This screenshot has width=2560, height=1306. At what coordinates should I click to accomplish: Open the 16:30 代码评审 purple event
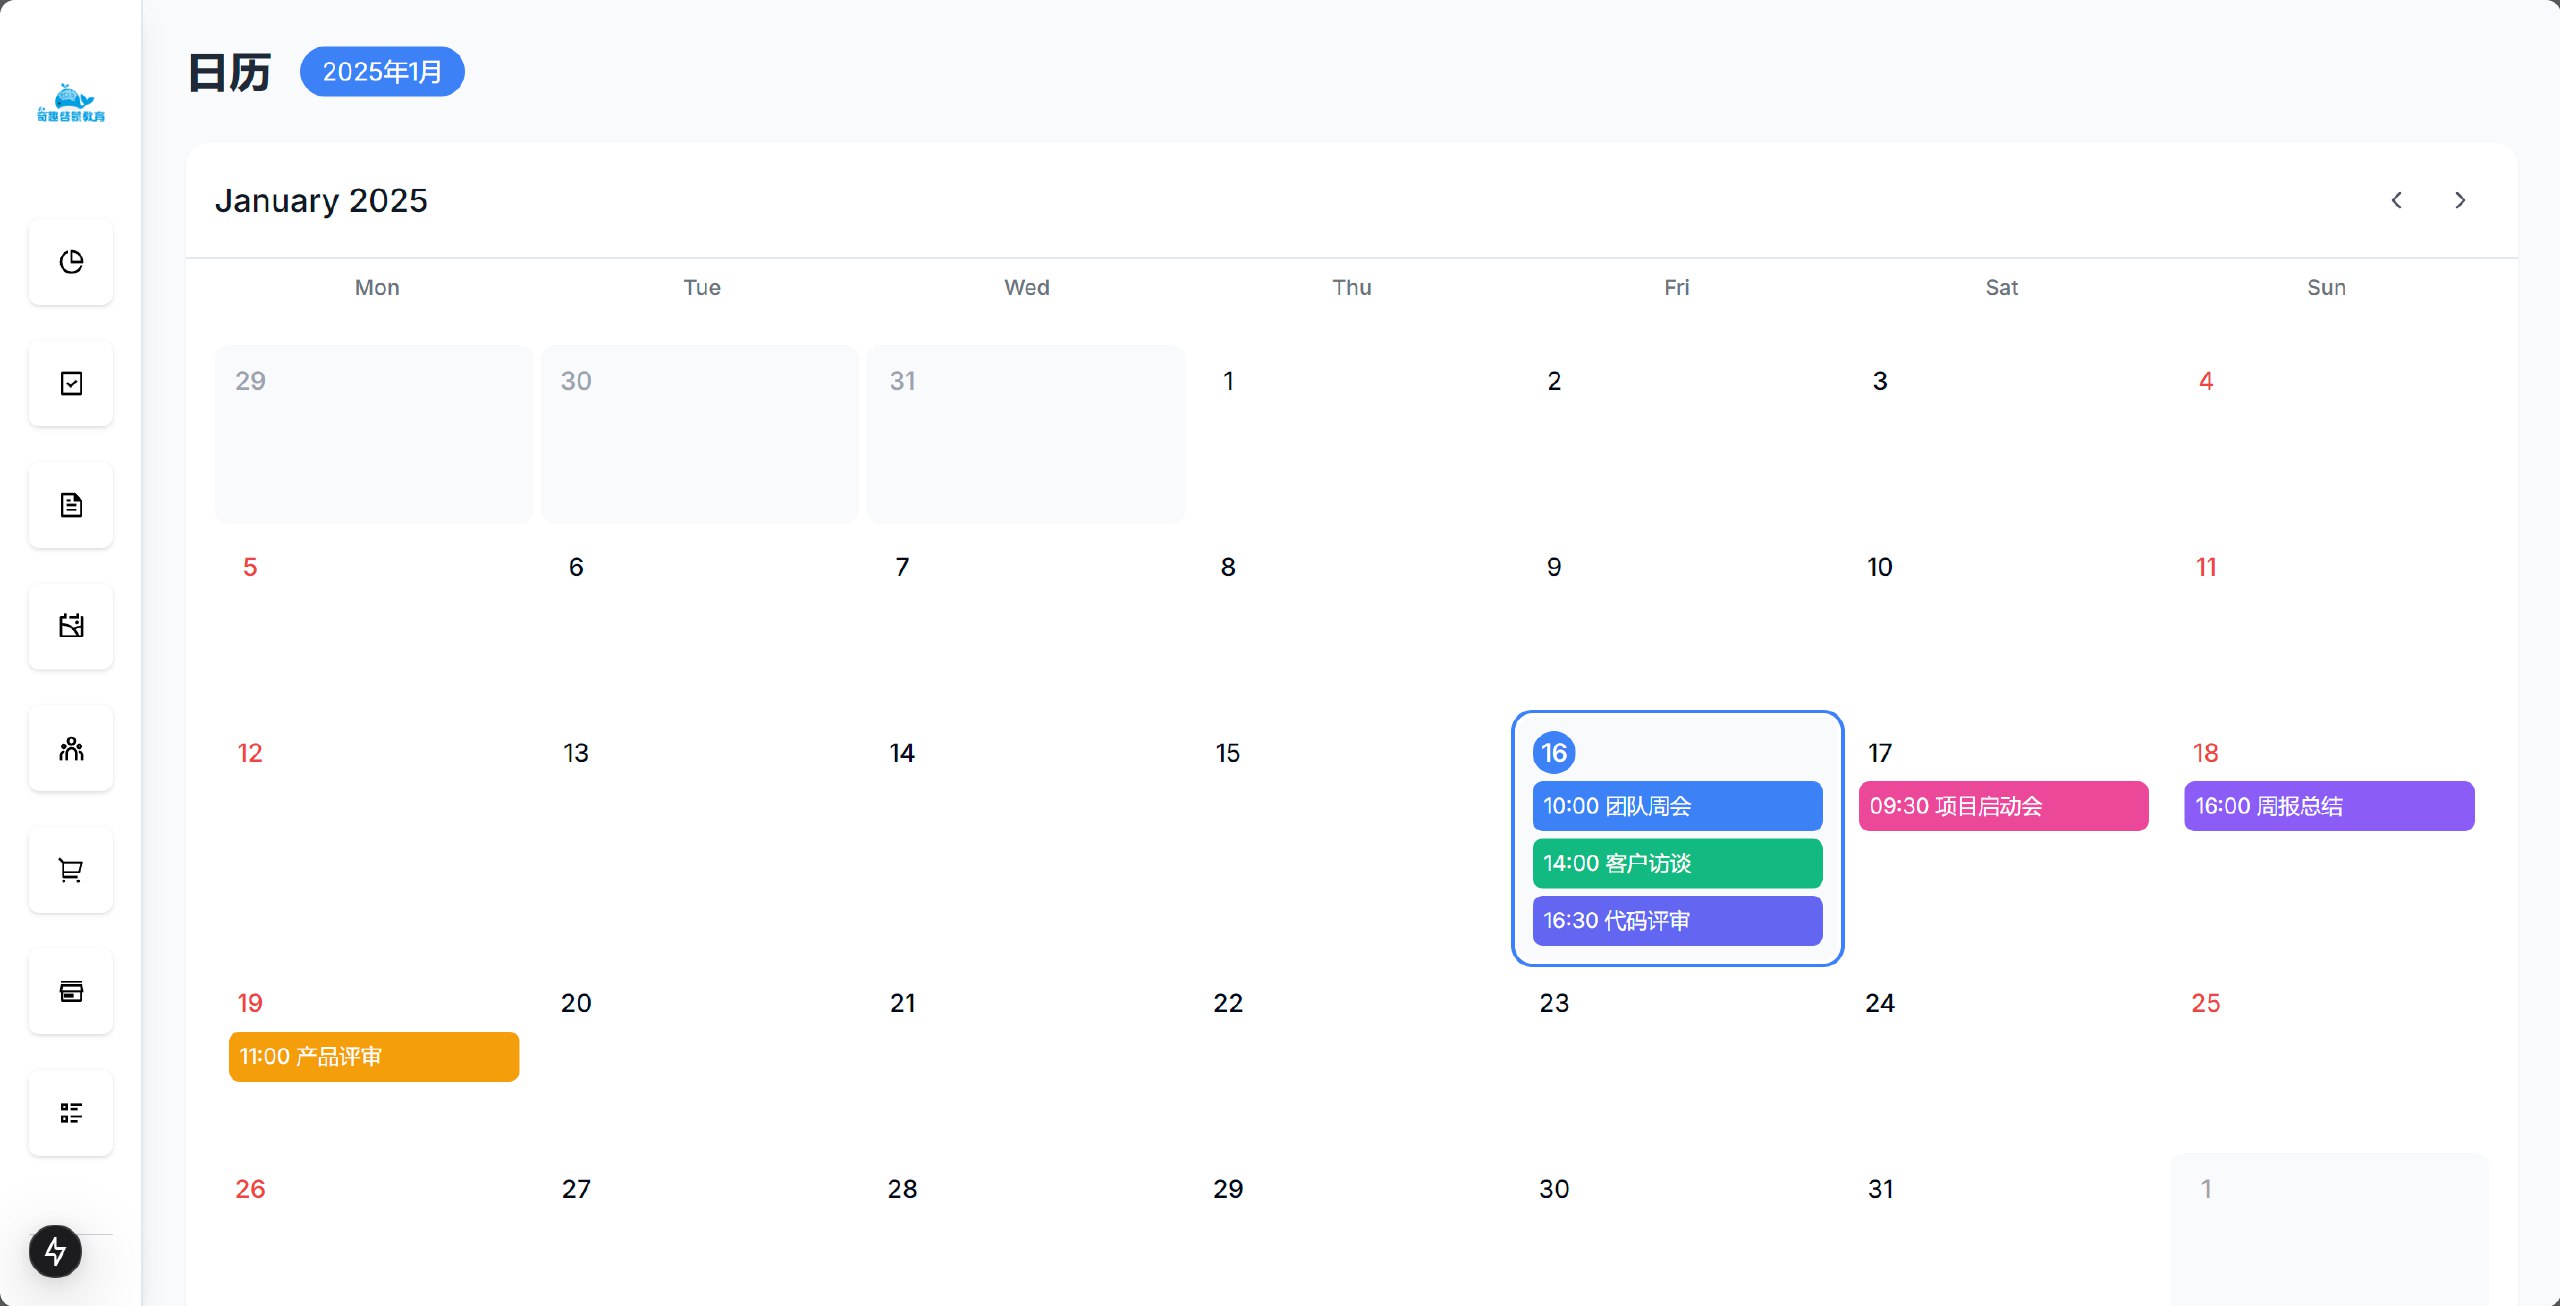click(x=1676, y=920)
